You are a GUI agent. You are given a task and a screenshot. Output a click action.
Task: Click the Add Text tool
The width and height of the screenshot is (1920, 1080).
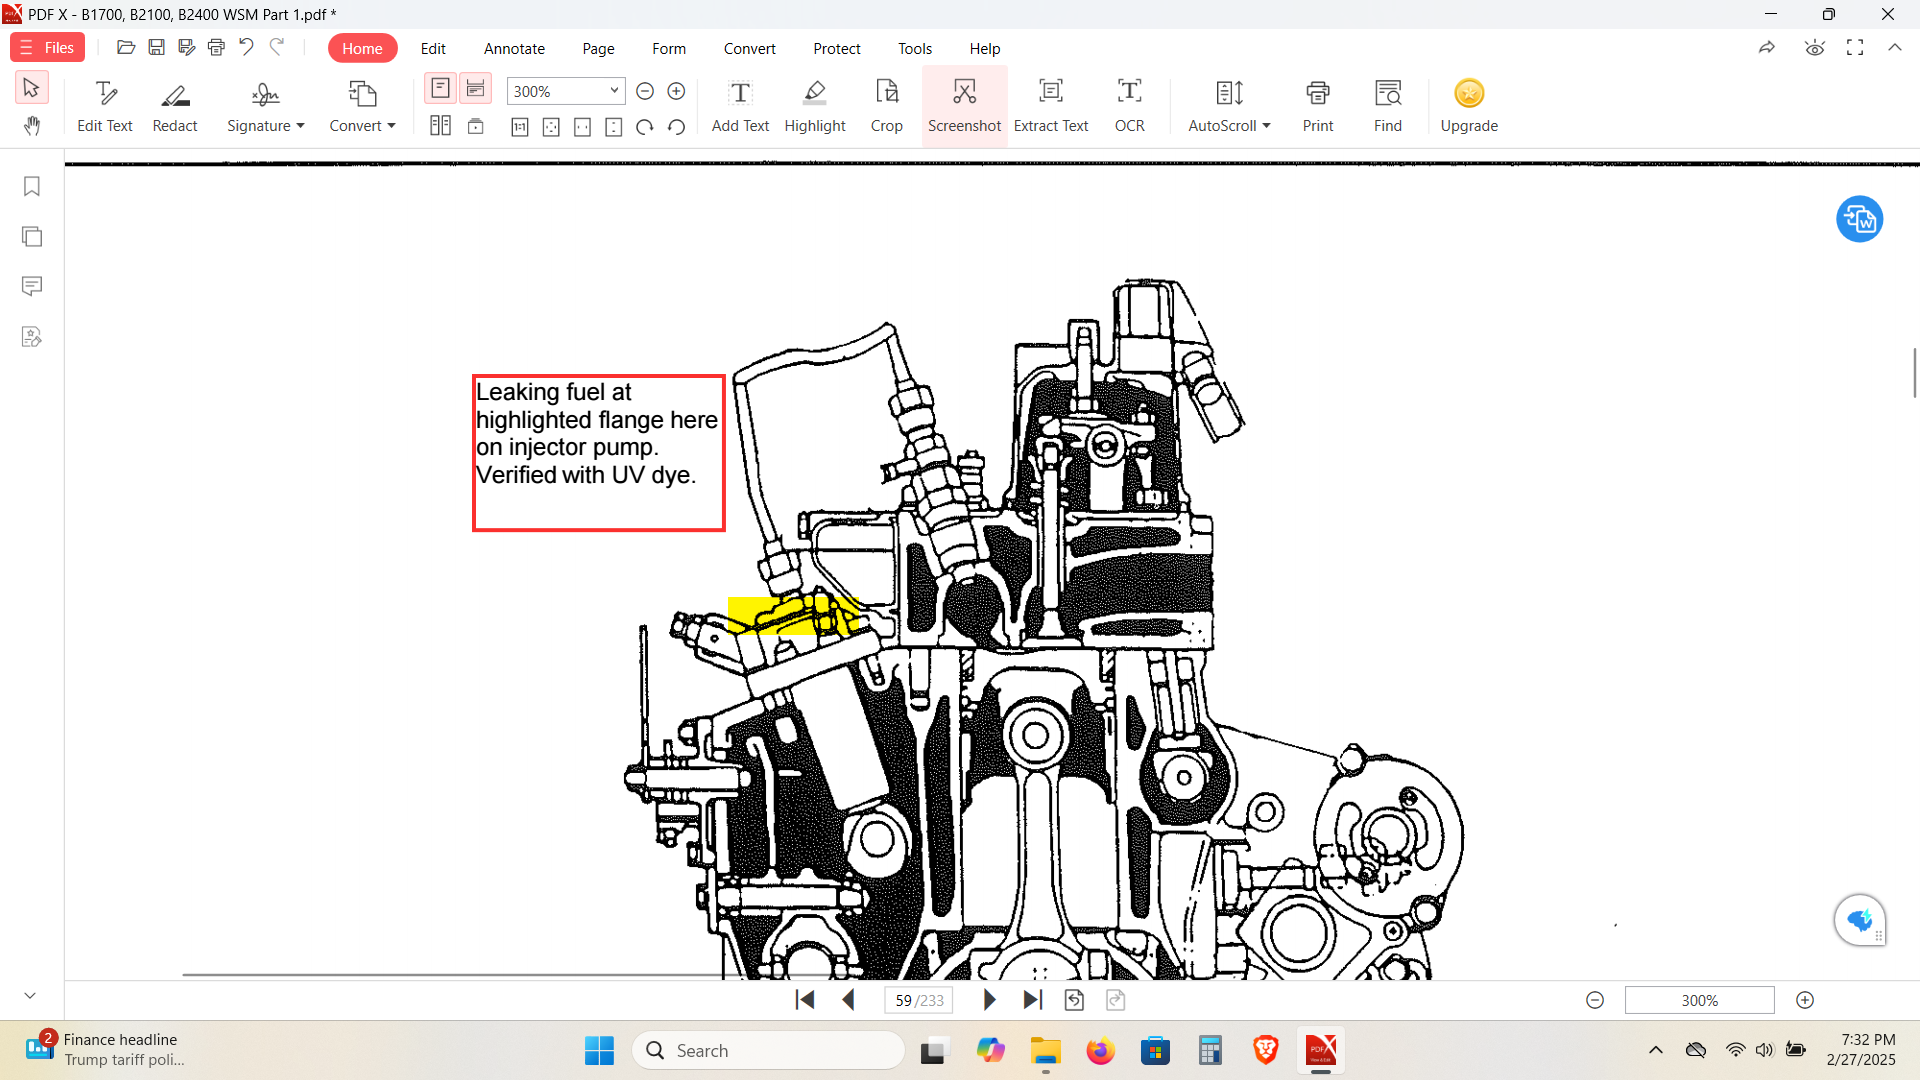coord(740,103)
